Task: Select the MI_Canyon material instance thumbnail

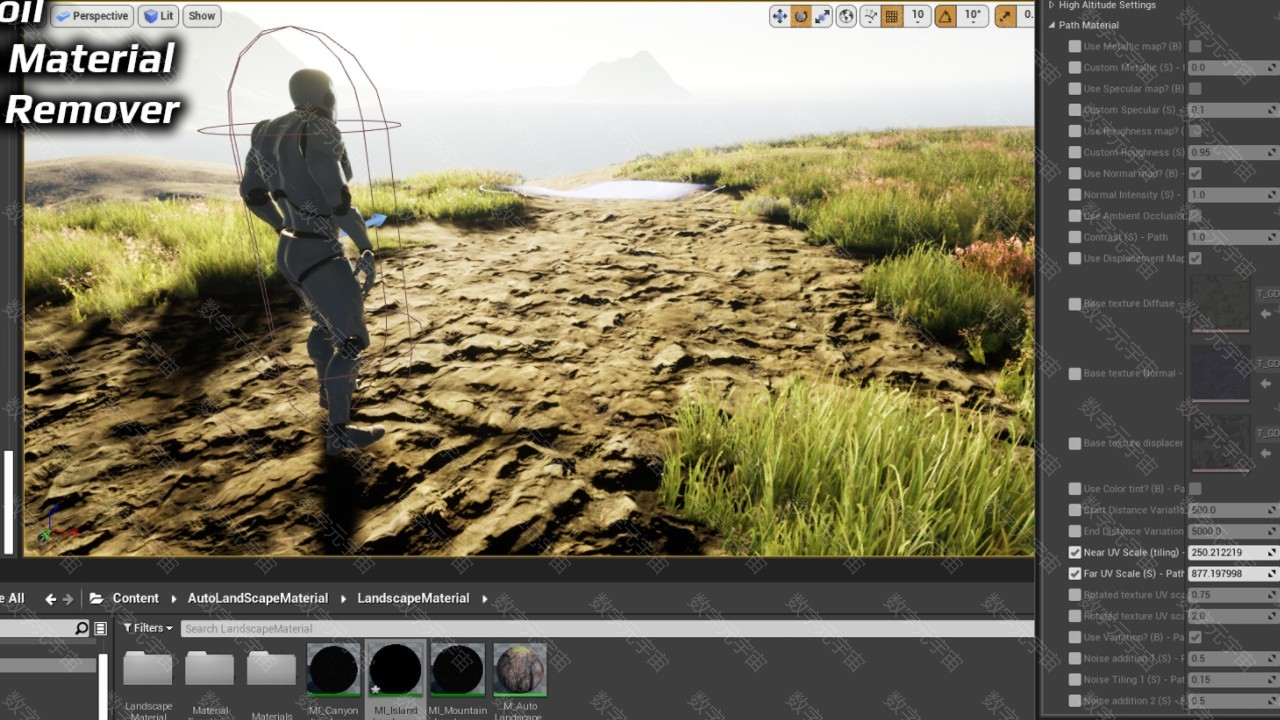Action: click(333, 669)
